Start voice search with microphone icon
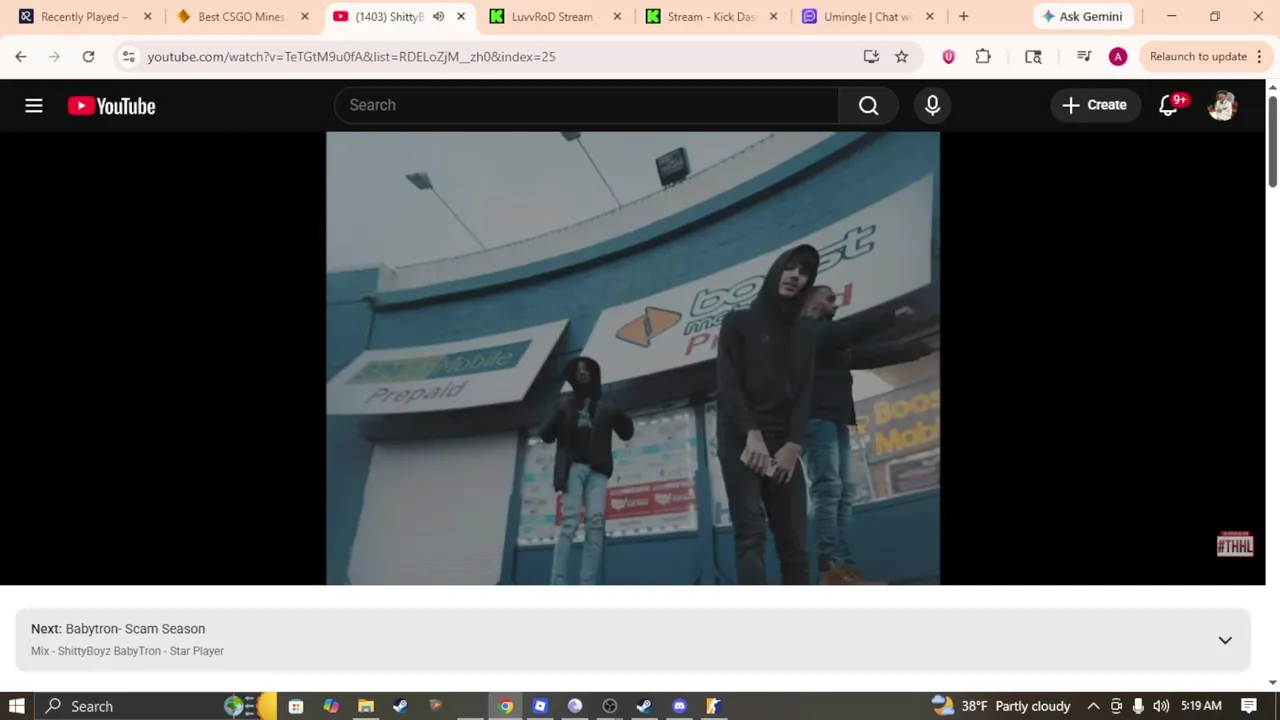 click(932, 105)
